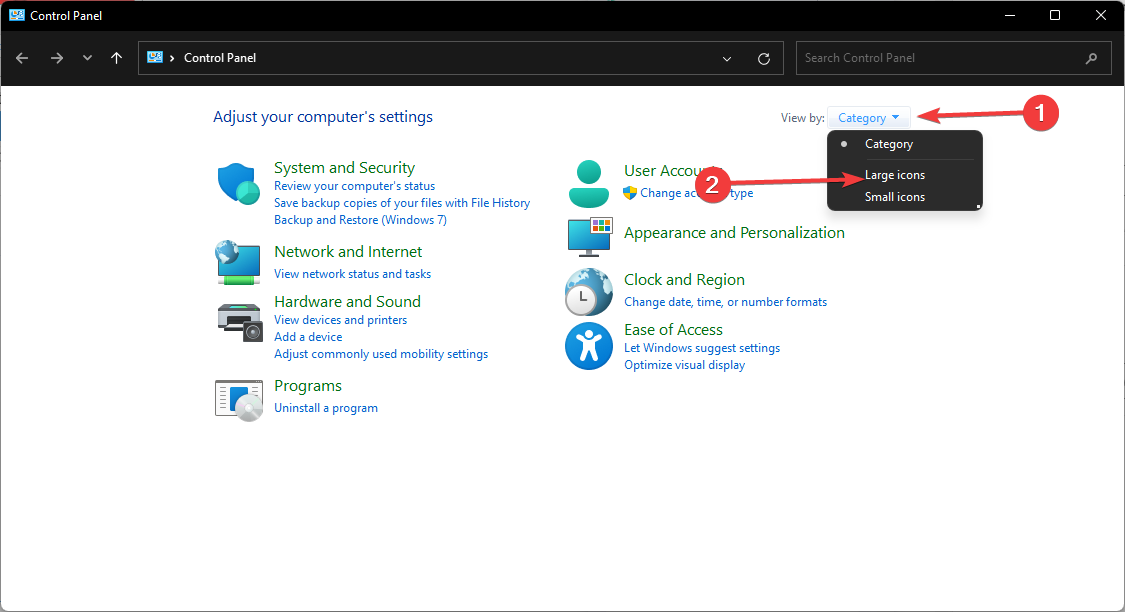
Task: Click Control Panel text in address bar
Action: pyautogui.click(x=220, y=58)
